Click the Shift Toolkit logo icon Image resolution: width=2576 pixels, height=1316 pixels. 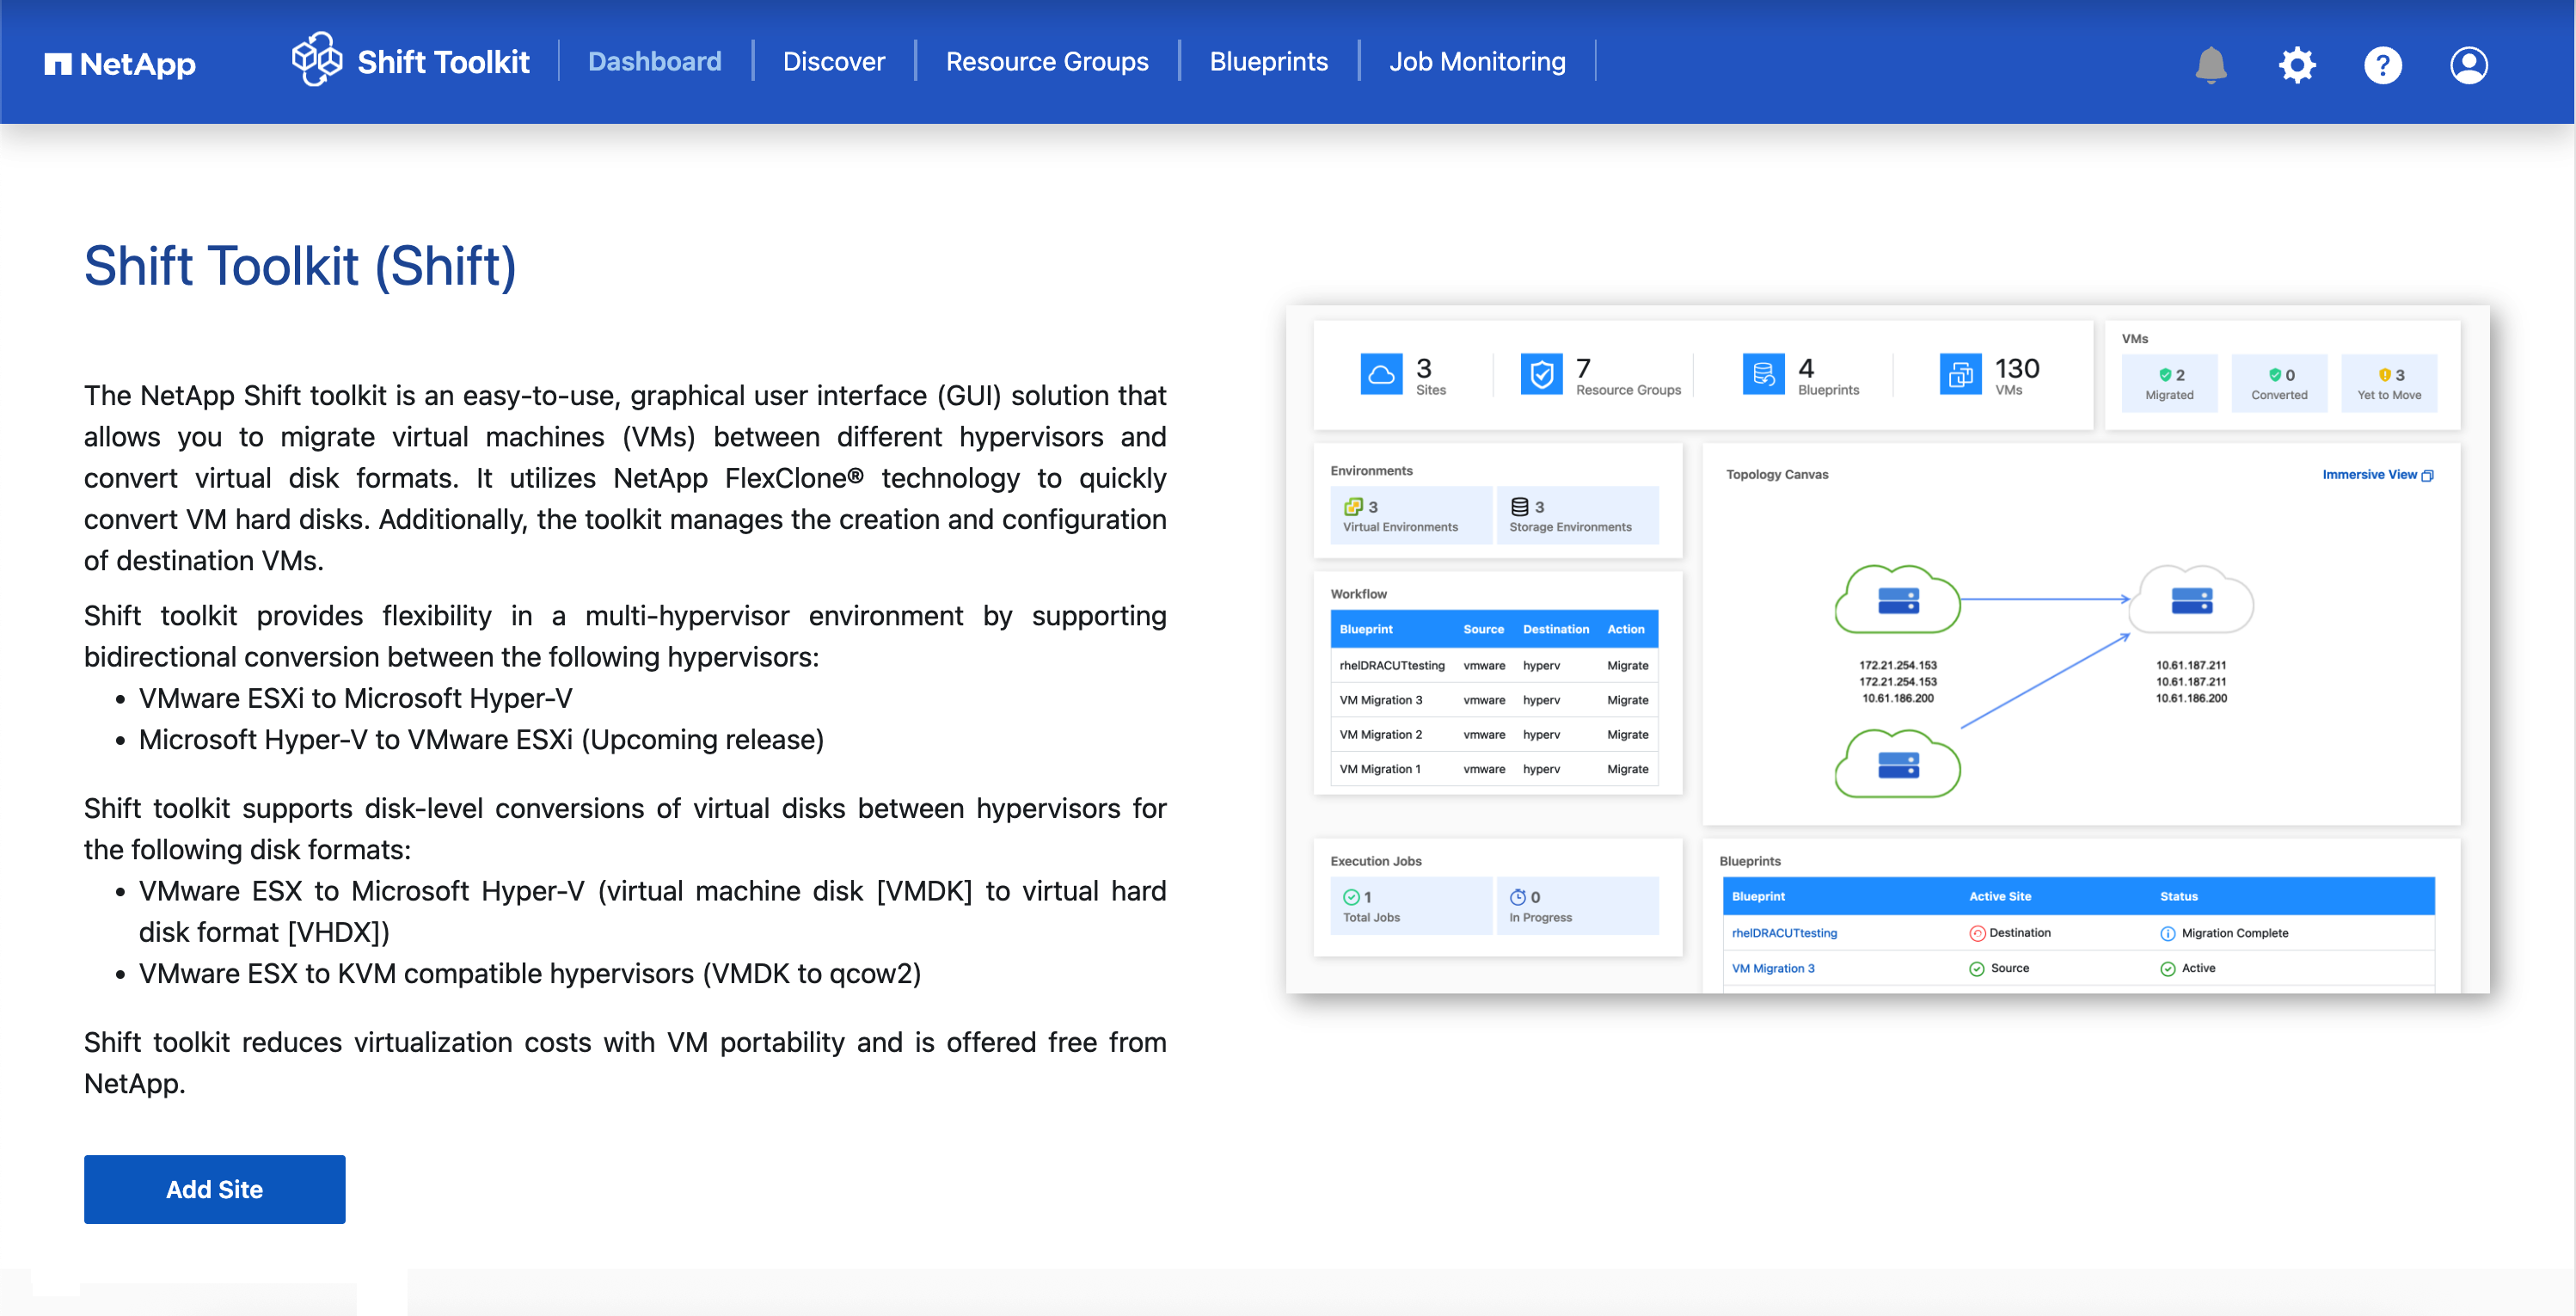coord(316,60)
